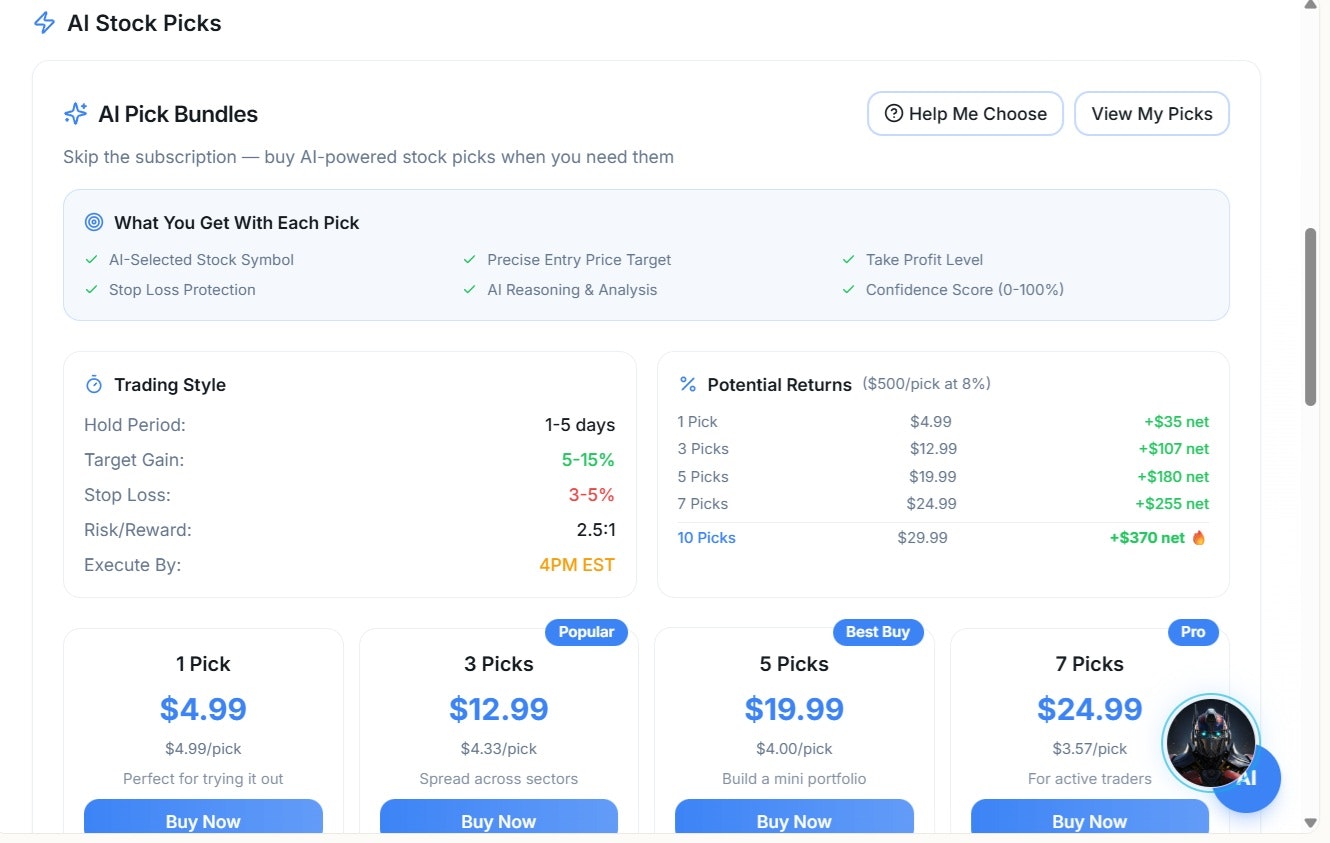1330x843 pixels.
Task: Click the $3.57/pick text
Action: click(1090, 749)
